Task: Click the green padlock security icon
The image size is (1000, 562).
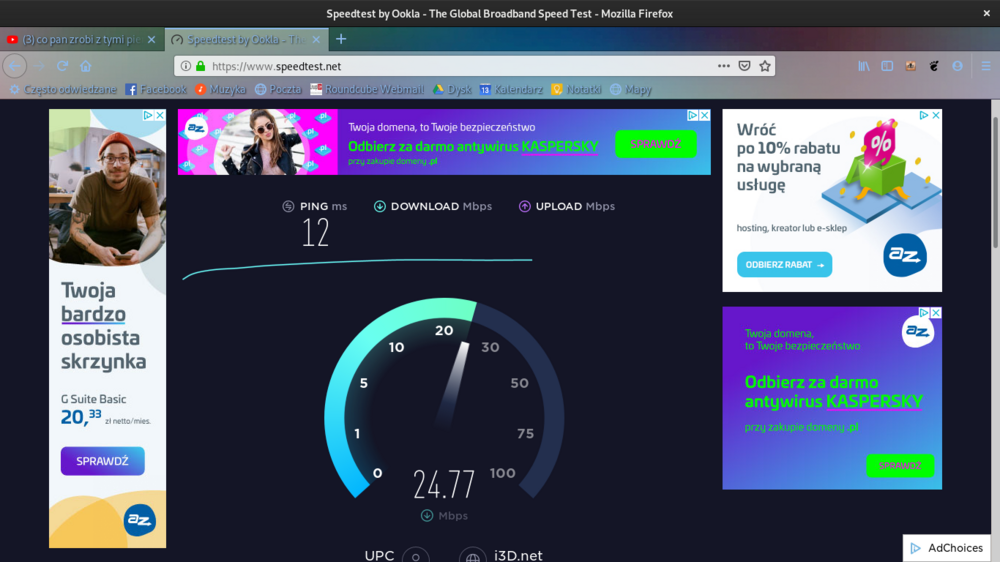Action: click(200, 66)
